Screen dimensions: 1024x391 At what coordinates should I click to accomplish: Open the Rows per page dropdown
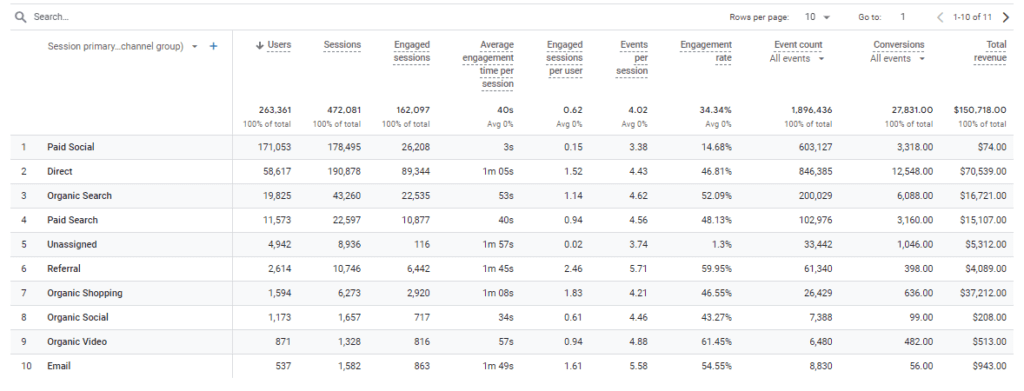[818, 17]
